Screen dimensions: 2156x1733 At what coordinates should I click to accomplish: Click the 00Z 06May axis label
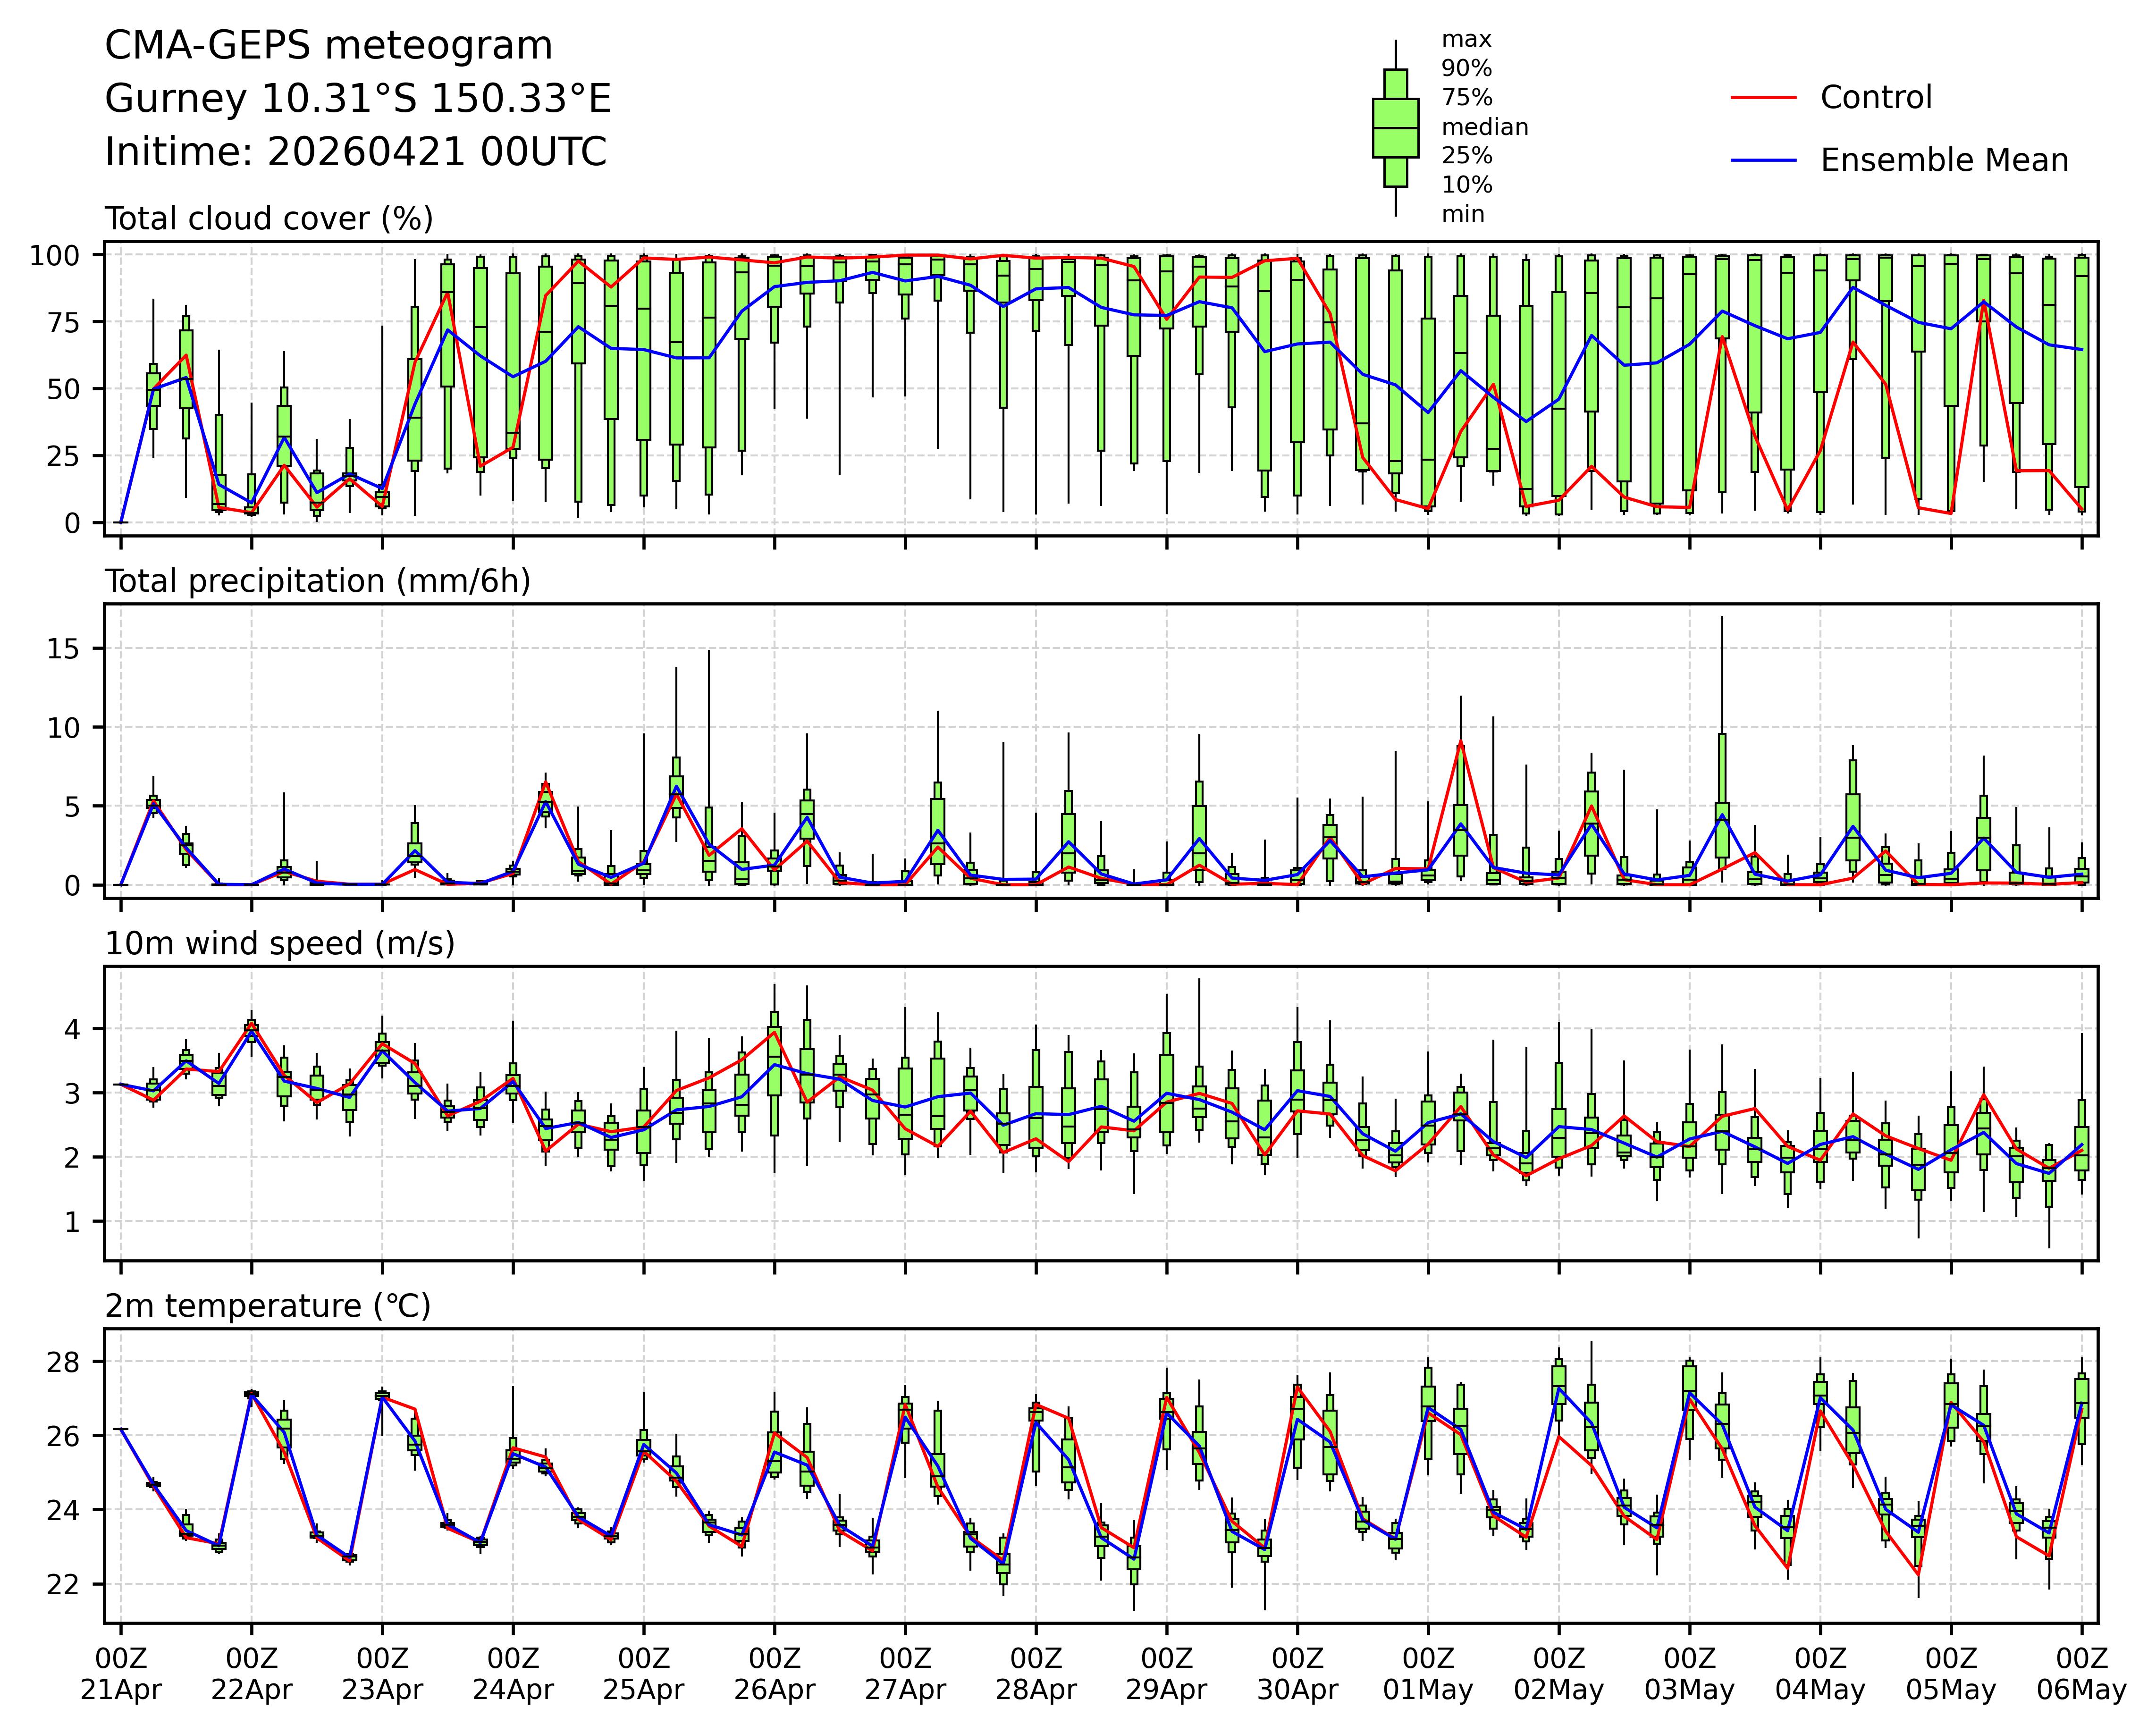(x=2081, y=1674)
